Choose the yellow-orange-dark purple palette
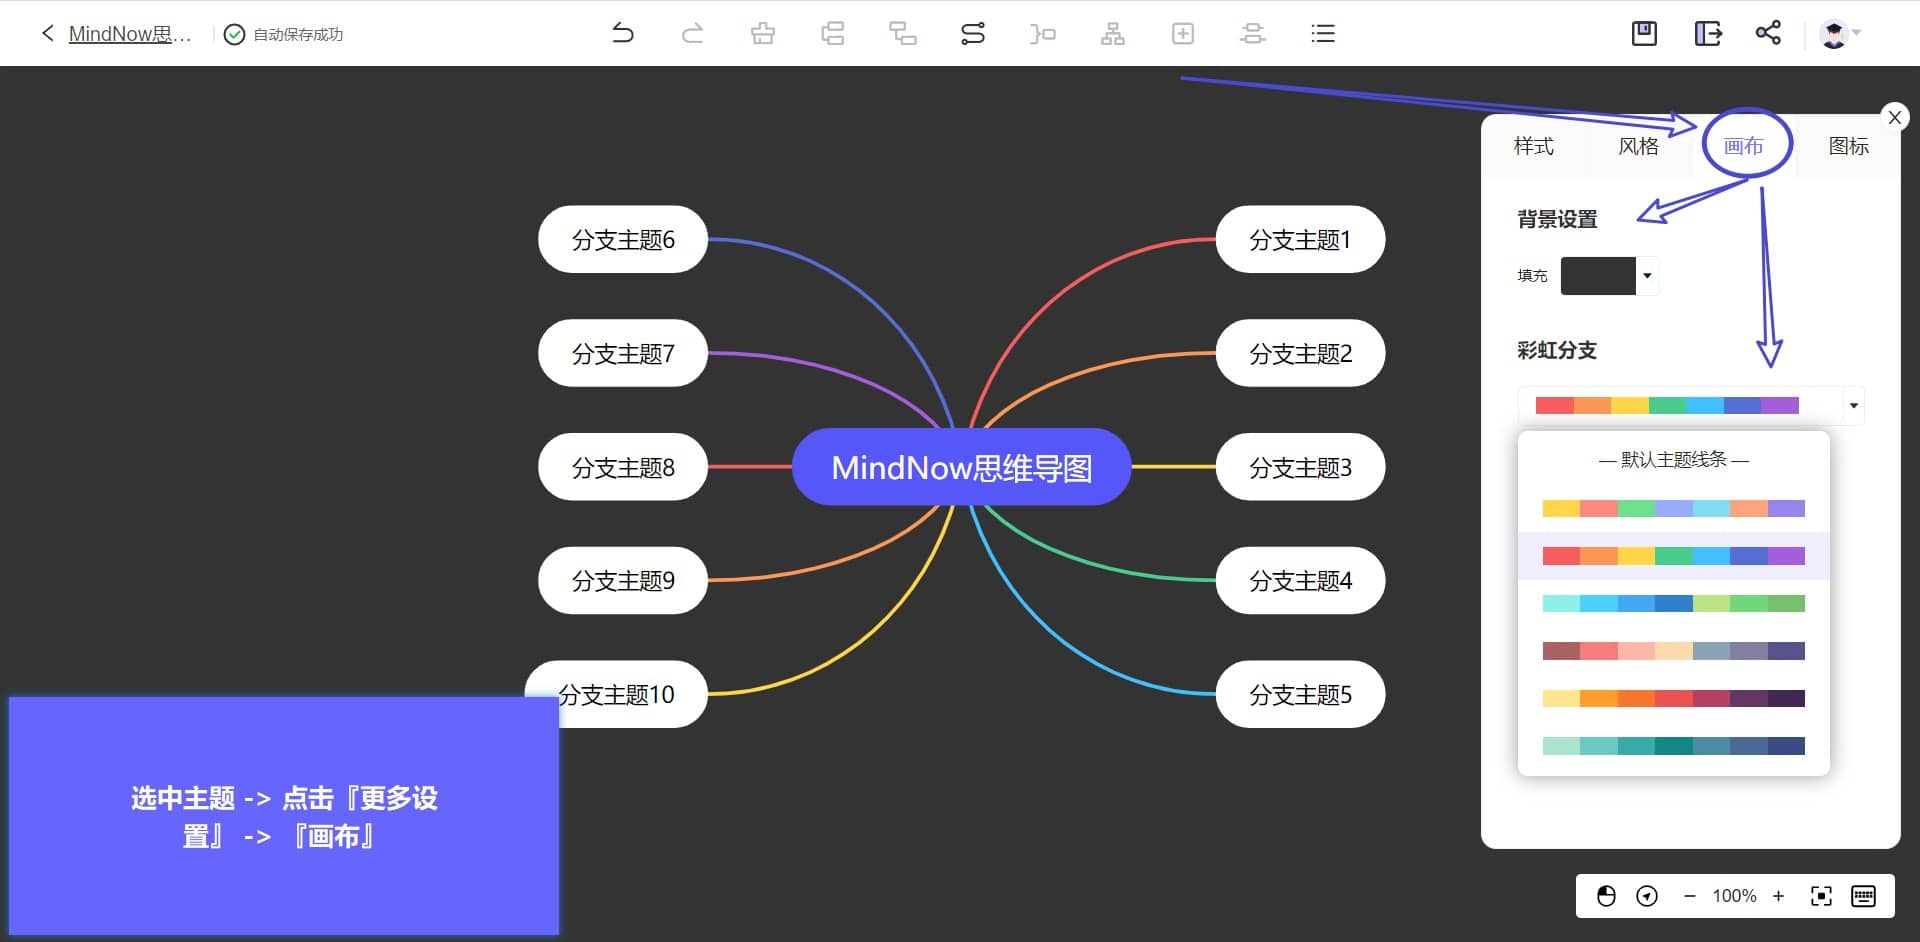The image size is (1920, 942). click(1673, 698)
